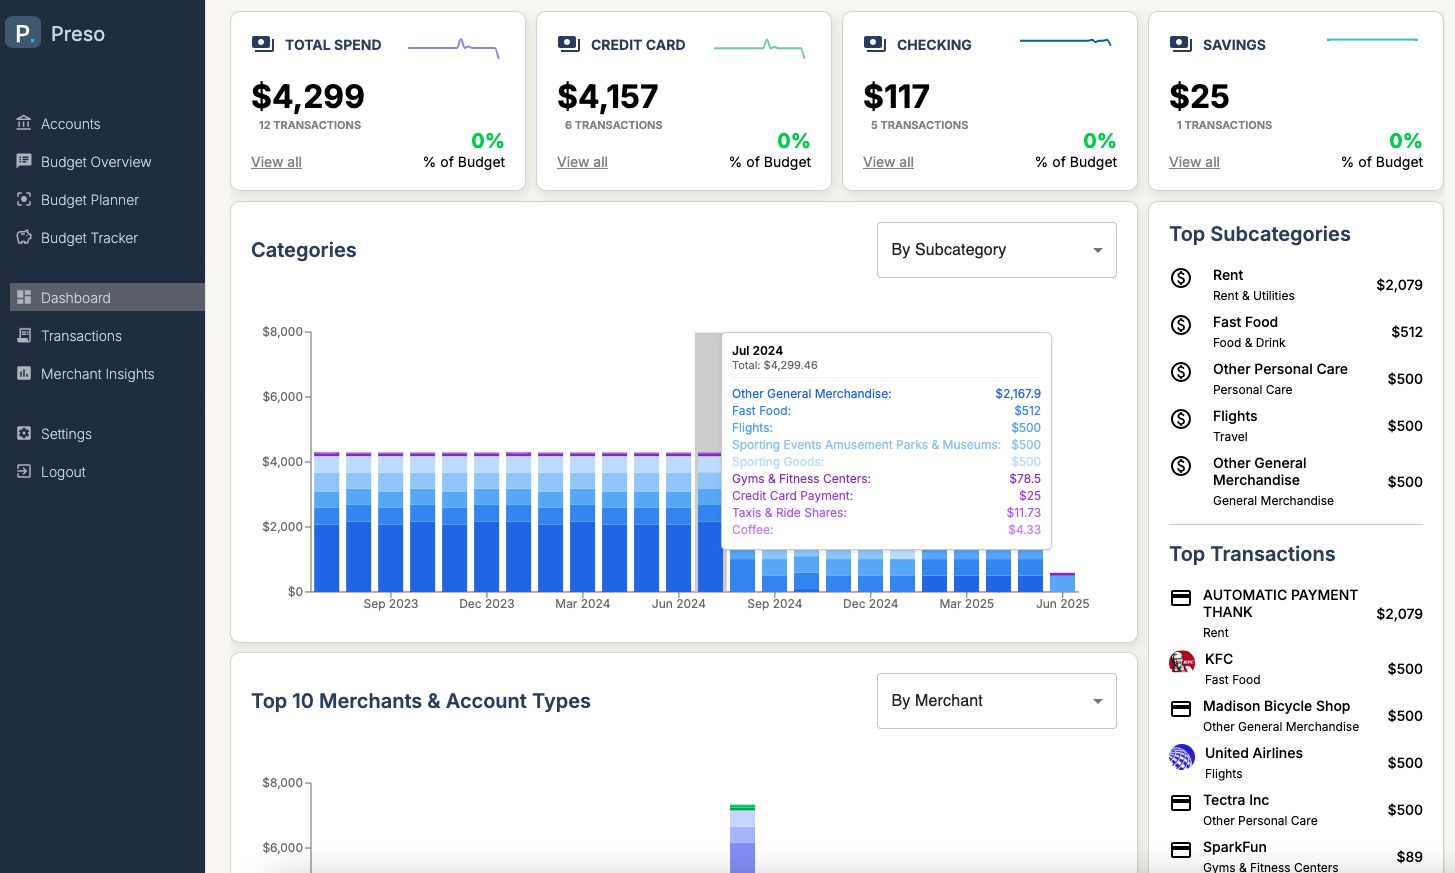Viewport: 1455px width, 873px height.
Task: Click the money icon on Savings card
Action: (x=1181, y=44)
